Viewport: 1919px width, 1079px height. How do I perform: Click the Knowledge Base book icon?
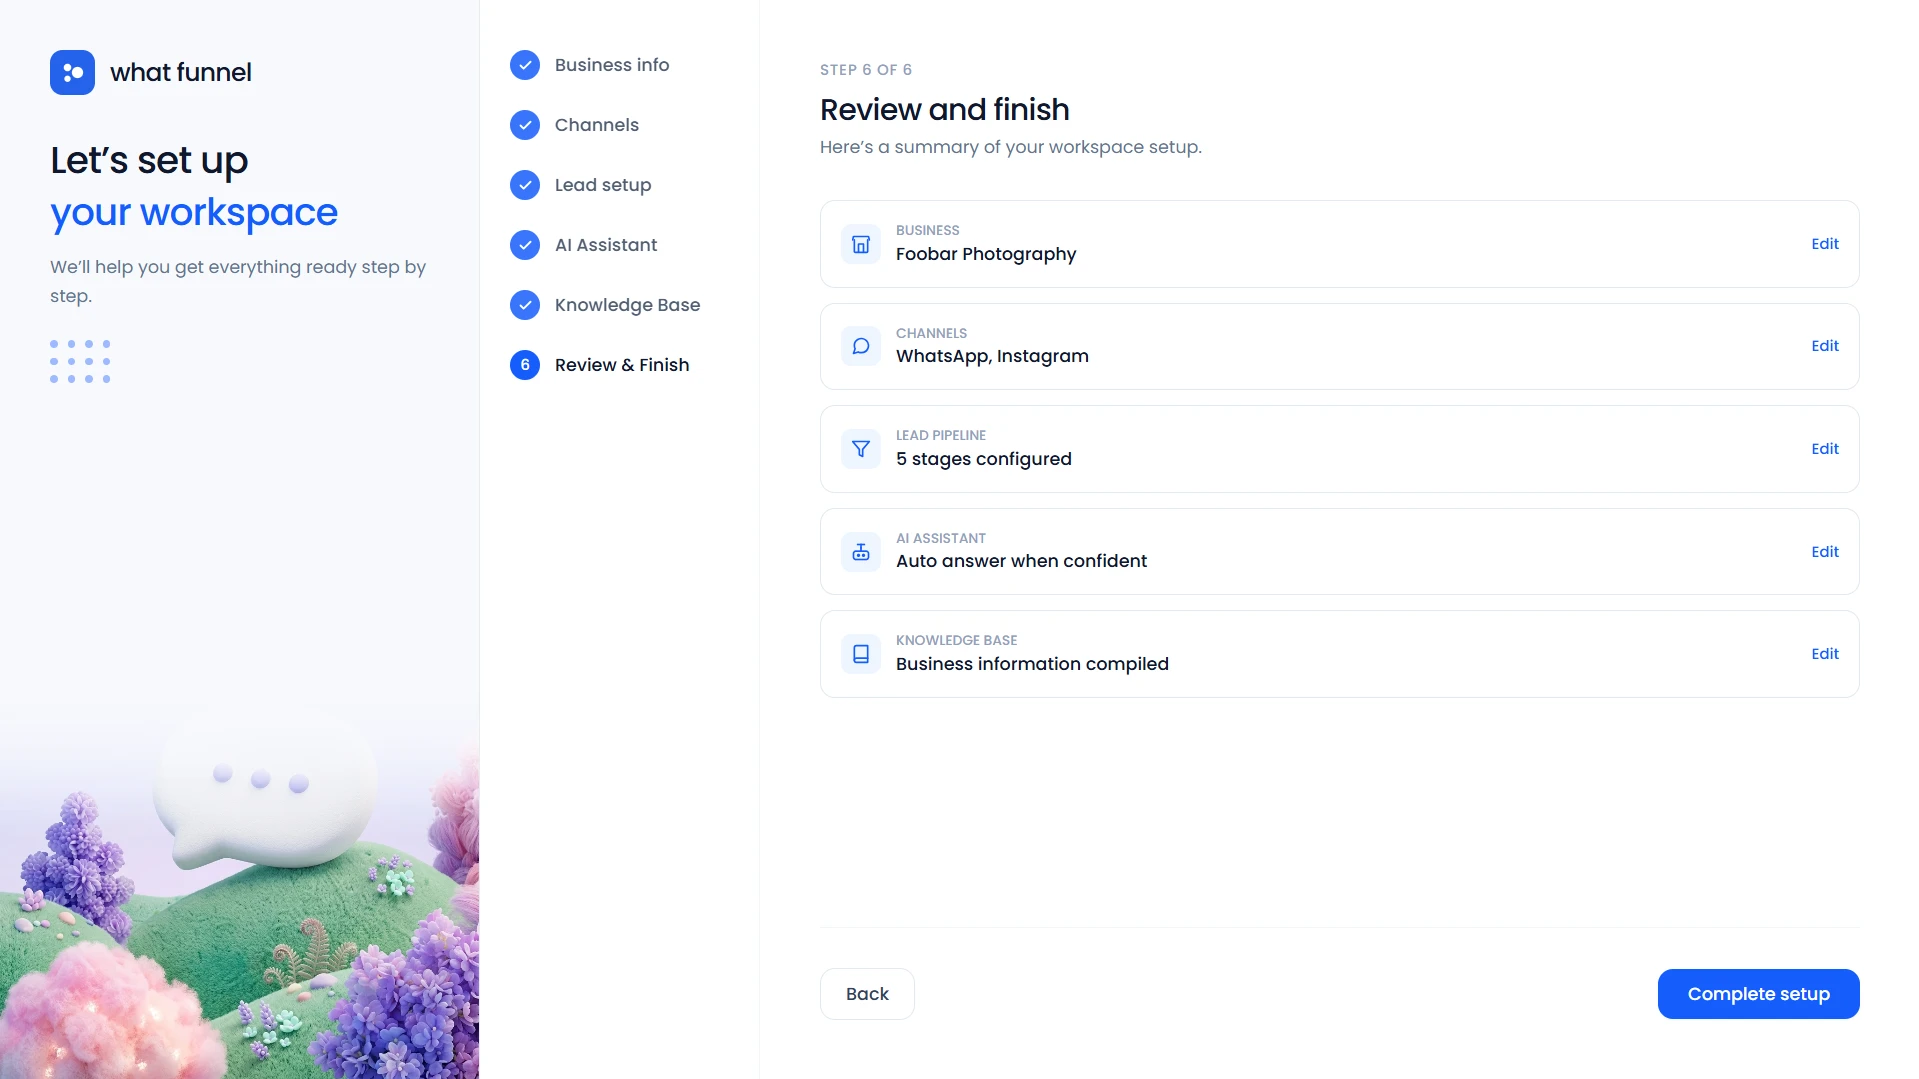(x=861, y=654)
